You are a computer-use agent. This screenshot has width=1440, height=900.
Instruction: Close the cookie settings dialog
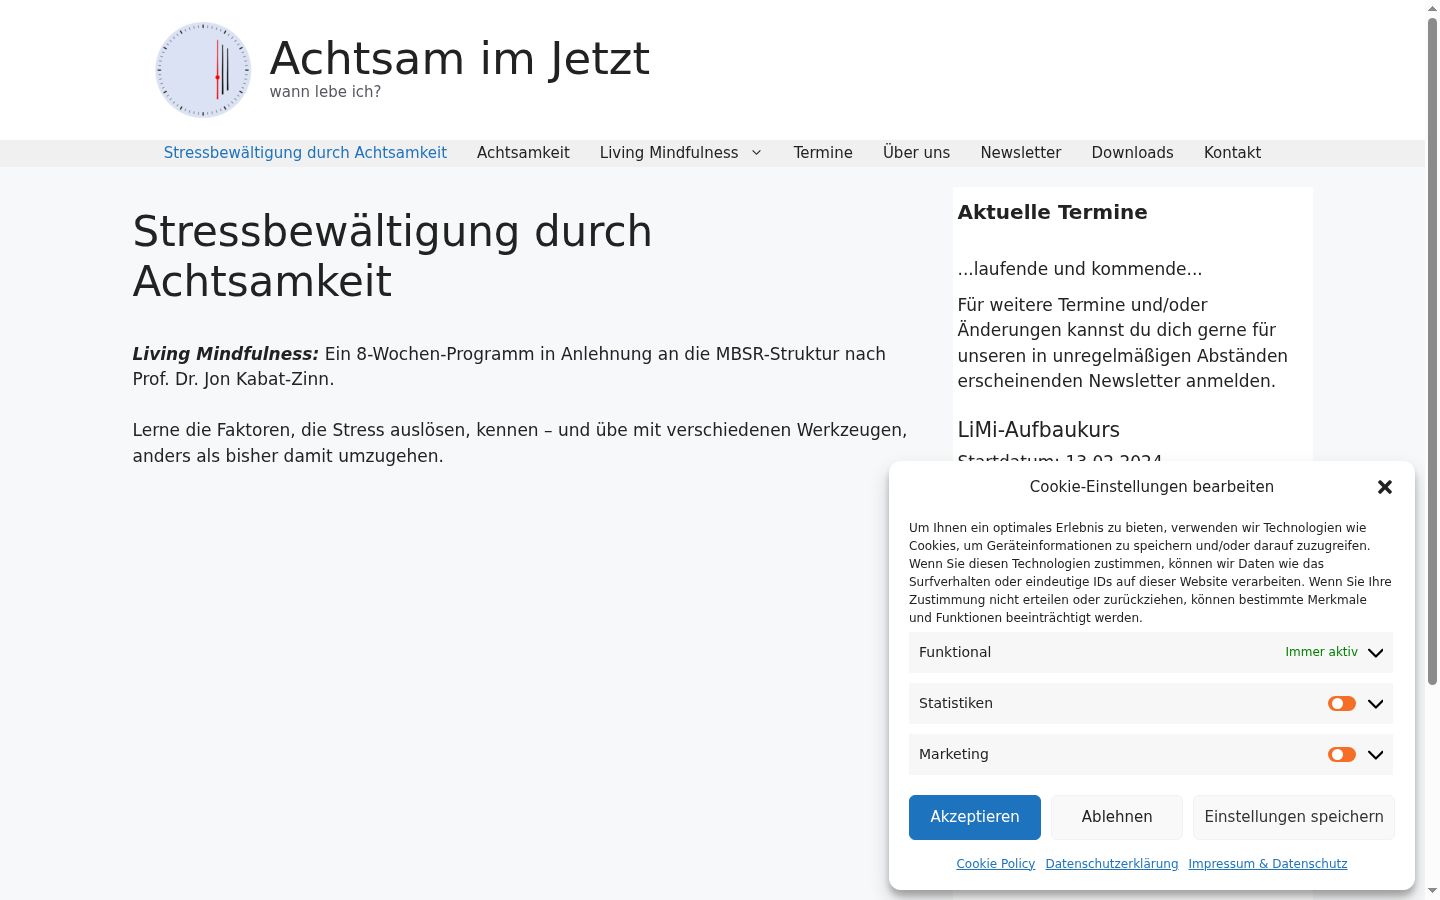[1385, 487]
